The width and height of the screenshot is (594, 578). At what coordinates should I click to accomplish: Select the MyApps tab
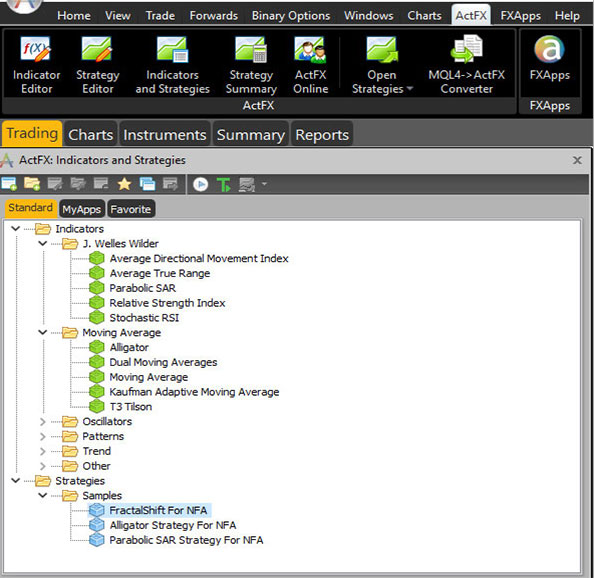pos(82,209)
